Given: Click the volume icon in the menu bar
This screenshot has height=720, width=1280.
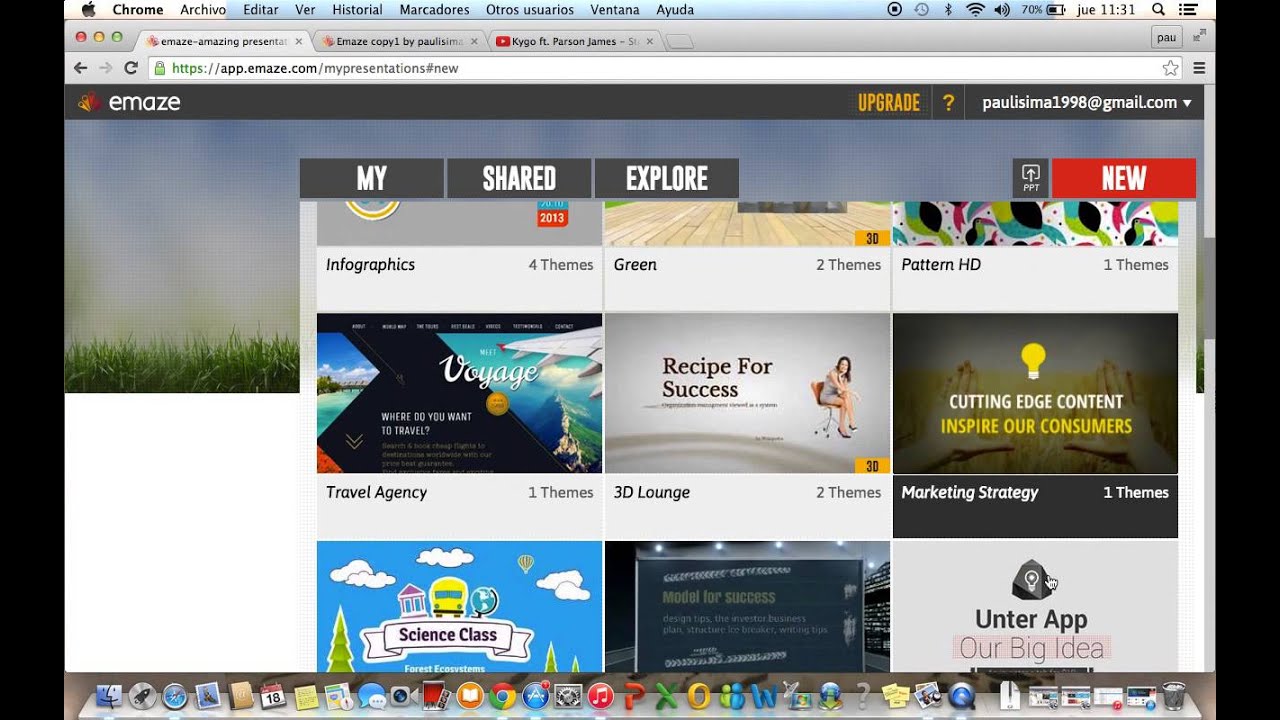Looking at the screenshot, I should coord(1002,10).
